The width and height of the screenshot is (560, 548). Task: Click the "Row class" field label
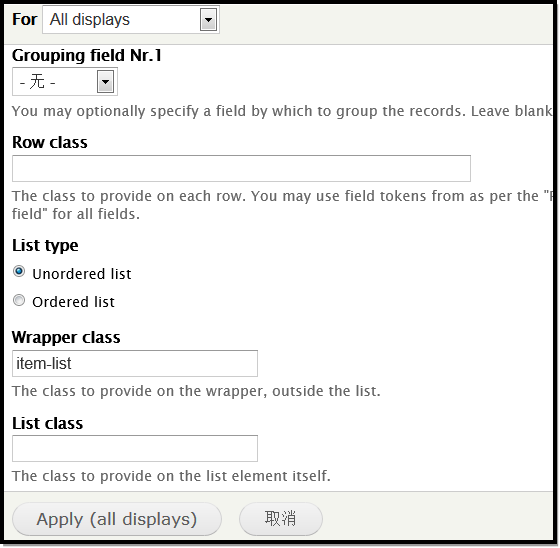[x=50, y=142]
